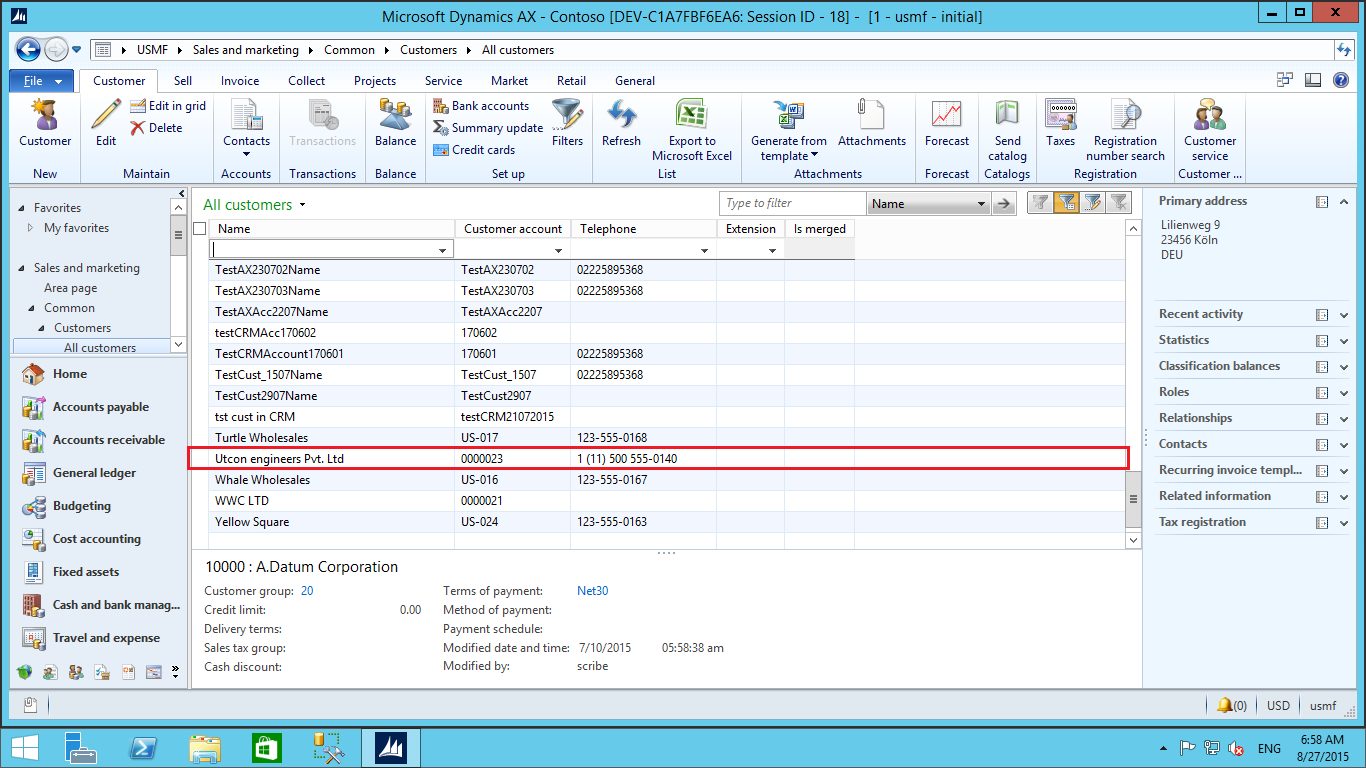Expand the Roles FactBox
Image resolution: width=1366 pixels, height=768 pixels.
(1344, 393)
